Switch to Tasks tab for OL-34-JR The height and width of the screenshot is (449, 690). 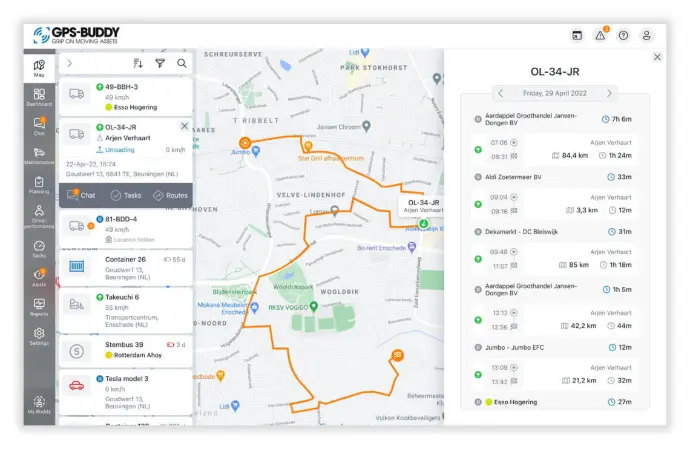point(125,196)
